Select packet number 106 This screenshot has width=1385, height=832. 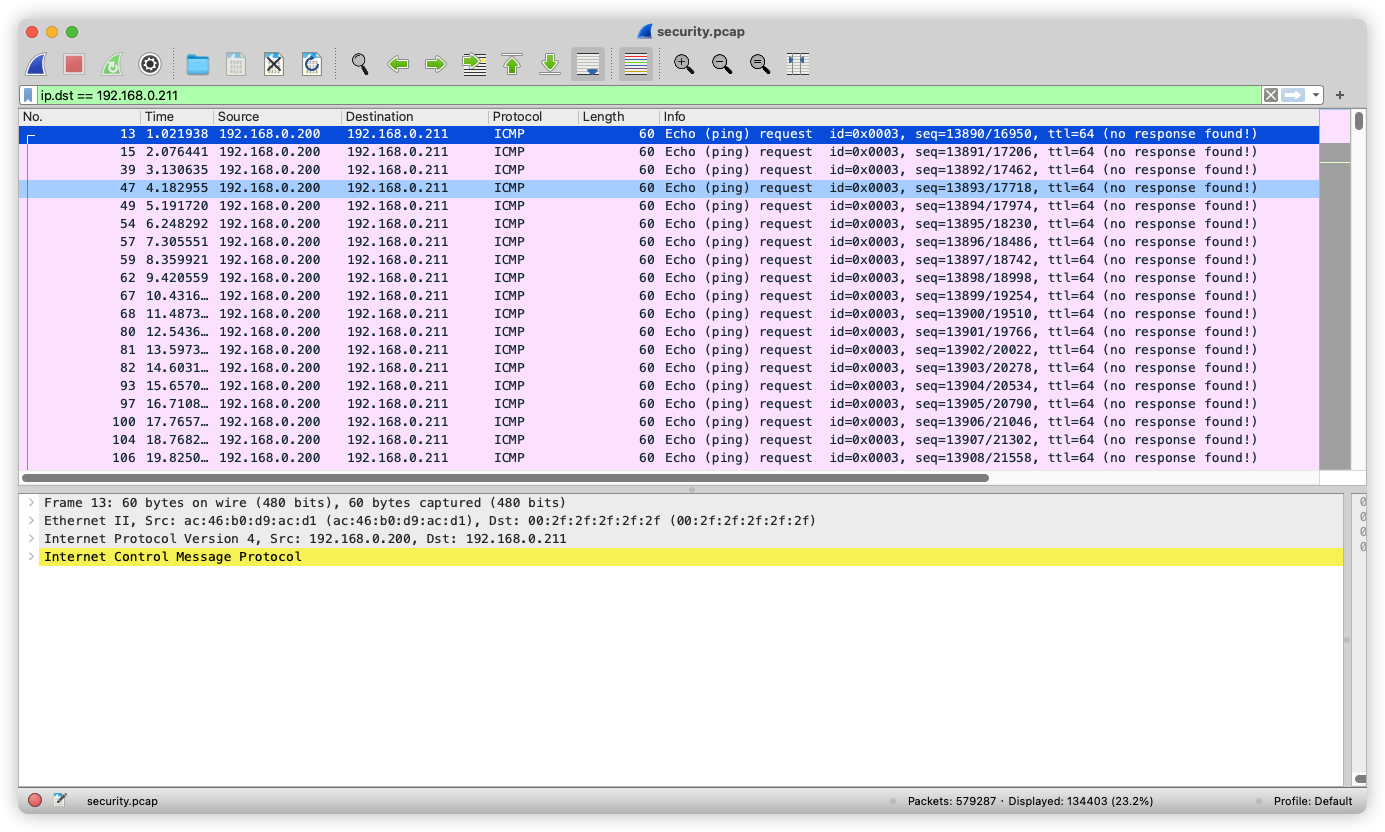[x=669, y=458]
